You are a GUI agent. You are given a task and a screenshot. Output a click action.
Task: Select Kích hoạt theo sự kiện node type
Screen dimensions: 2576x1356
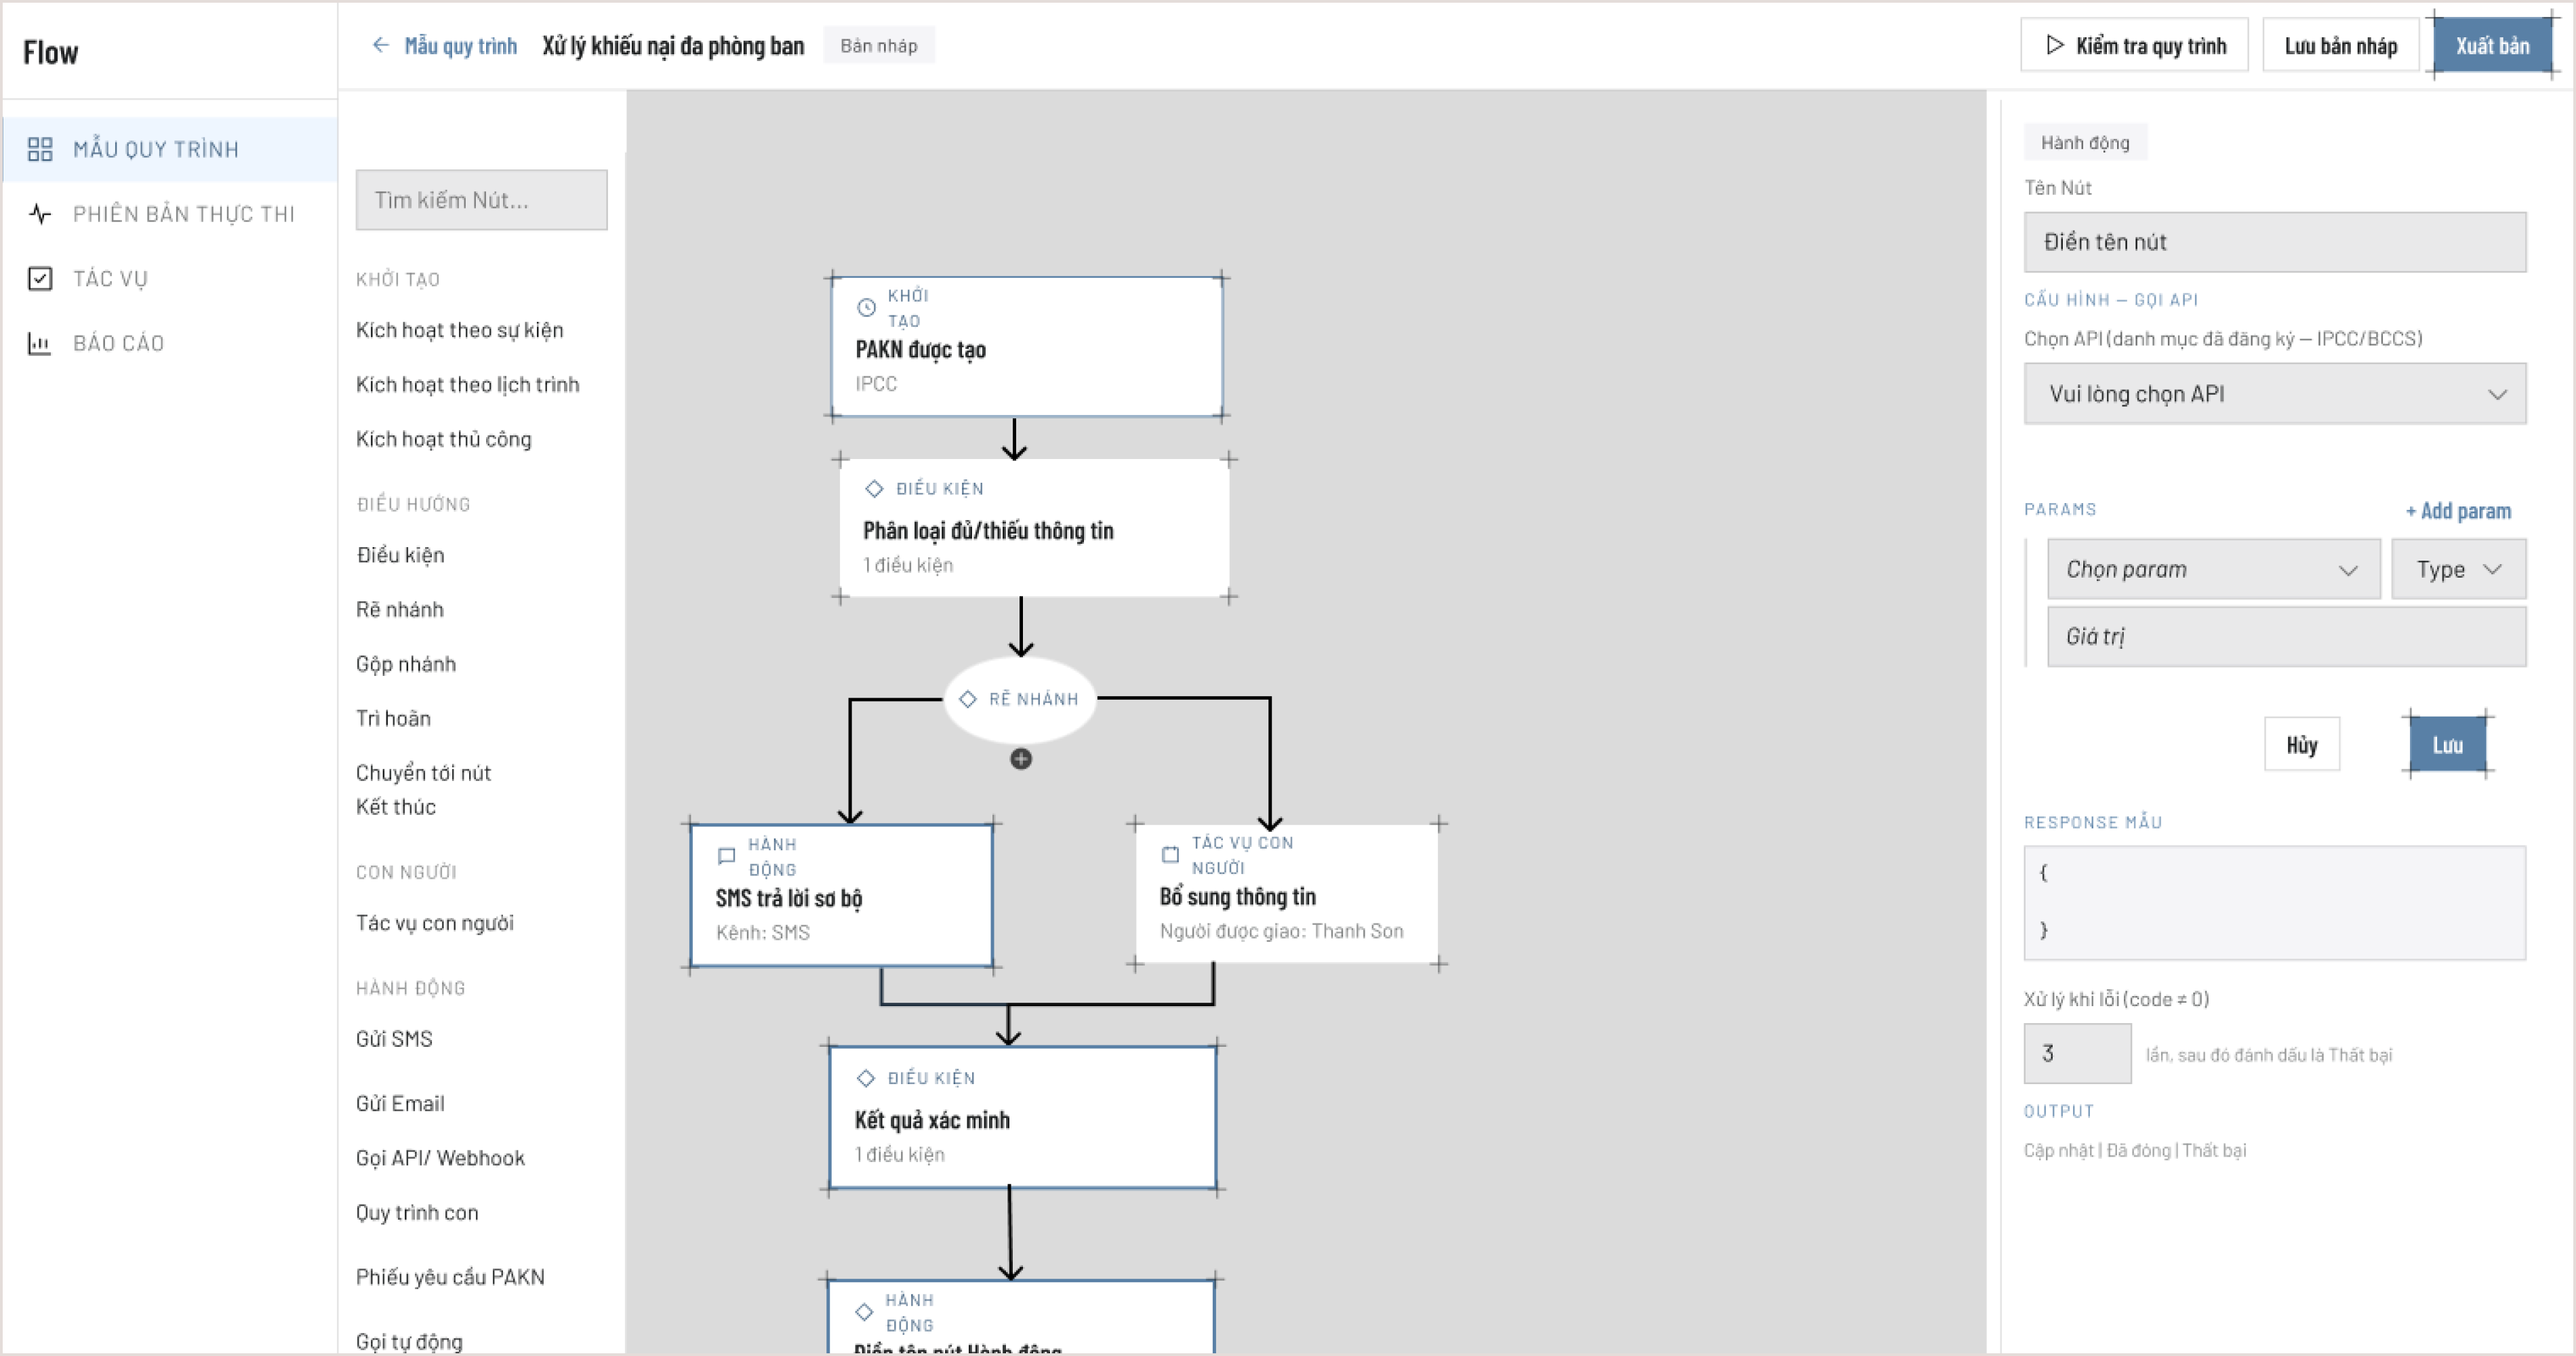click(460, 330)
